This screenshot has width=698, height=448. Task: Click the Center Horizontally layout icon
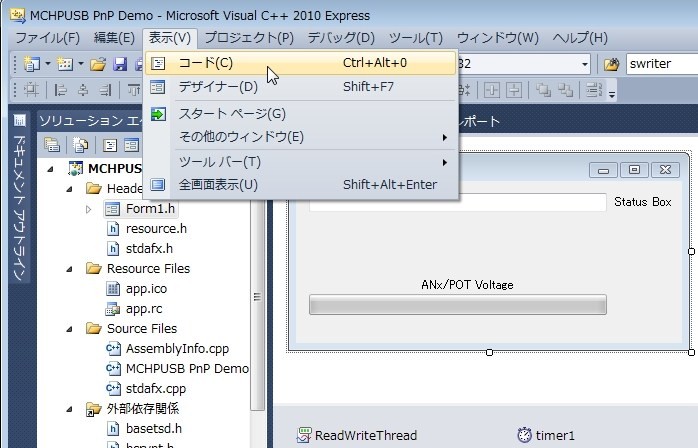click(x=491, y=90)
